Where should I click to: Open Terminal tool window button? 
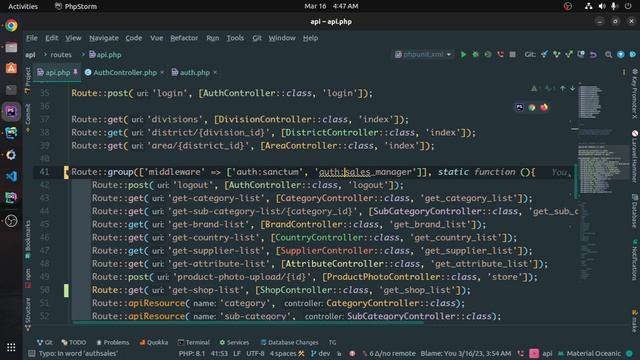(x=193, y=342)
